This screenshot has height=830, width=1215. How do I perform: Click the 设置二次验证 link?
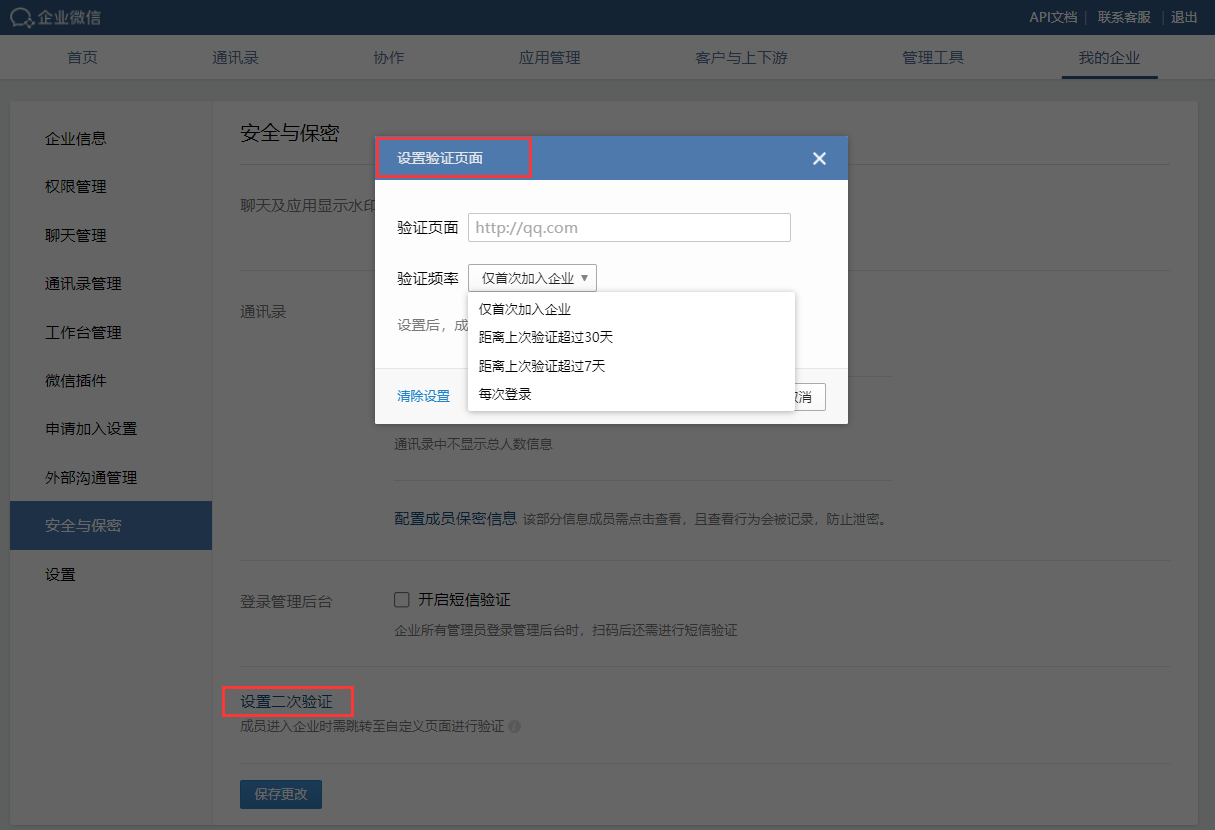(286, 702)
